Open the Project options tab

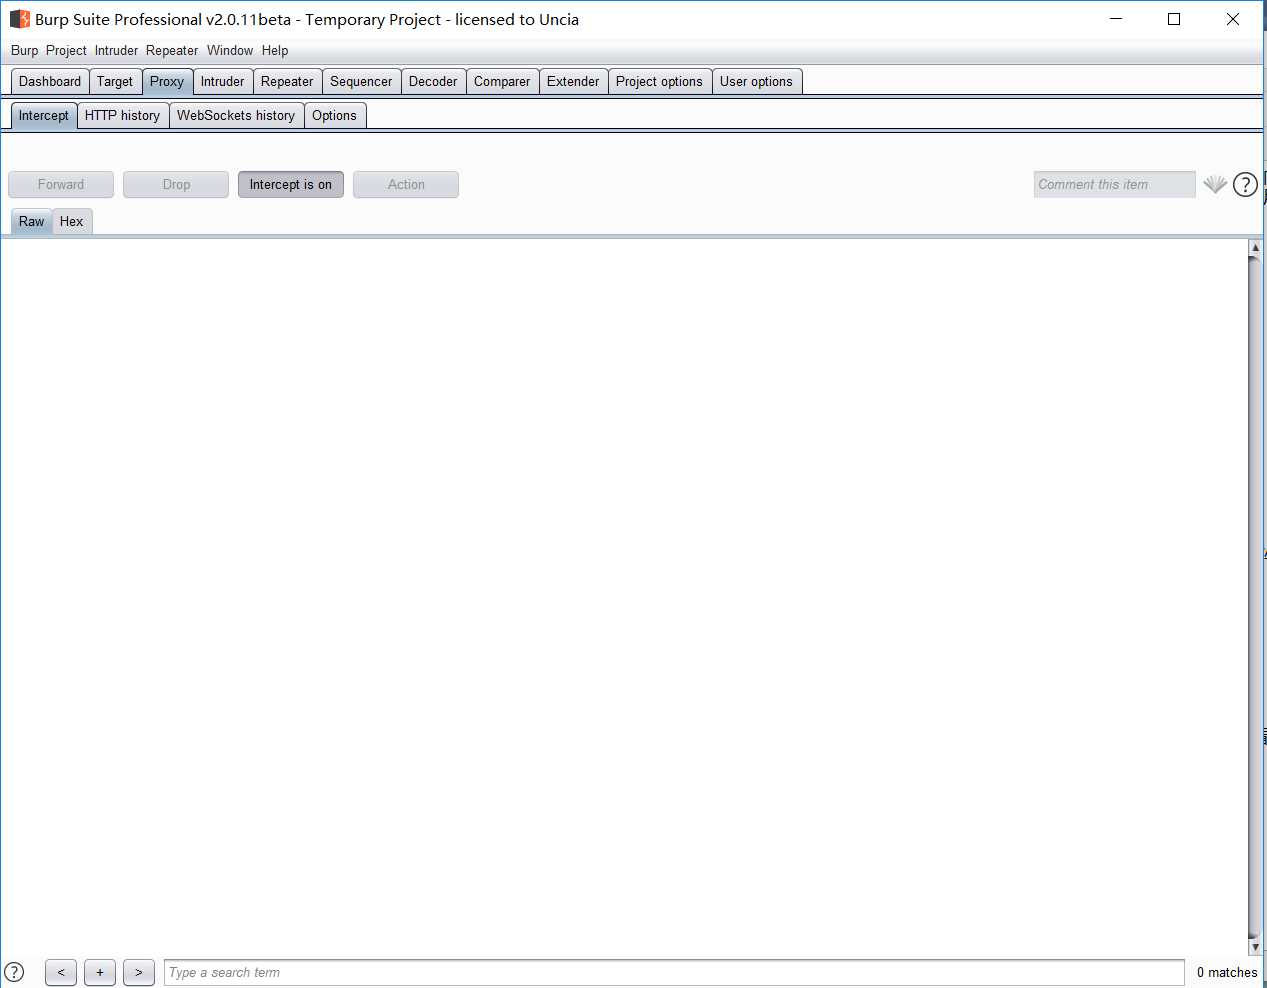(659, 81)
